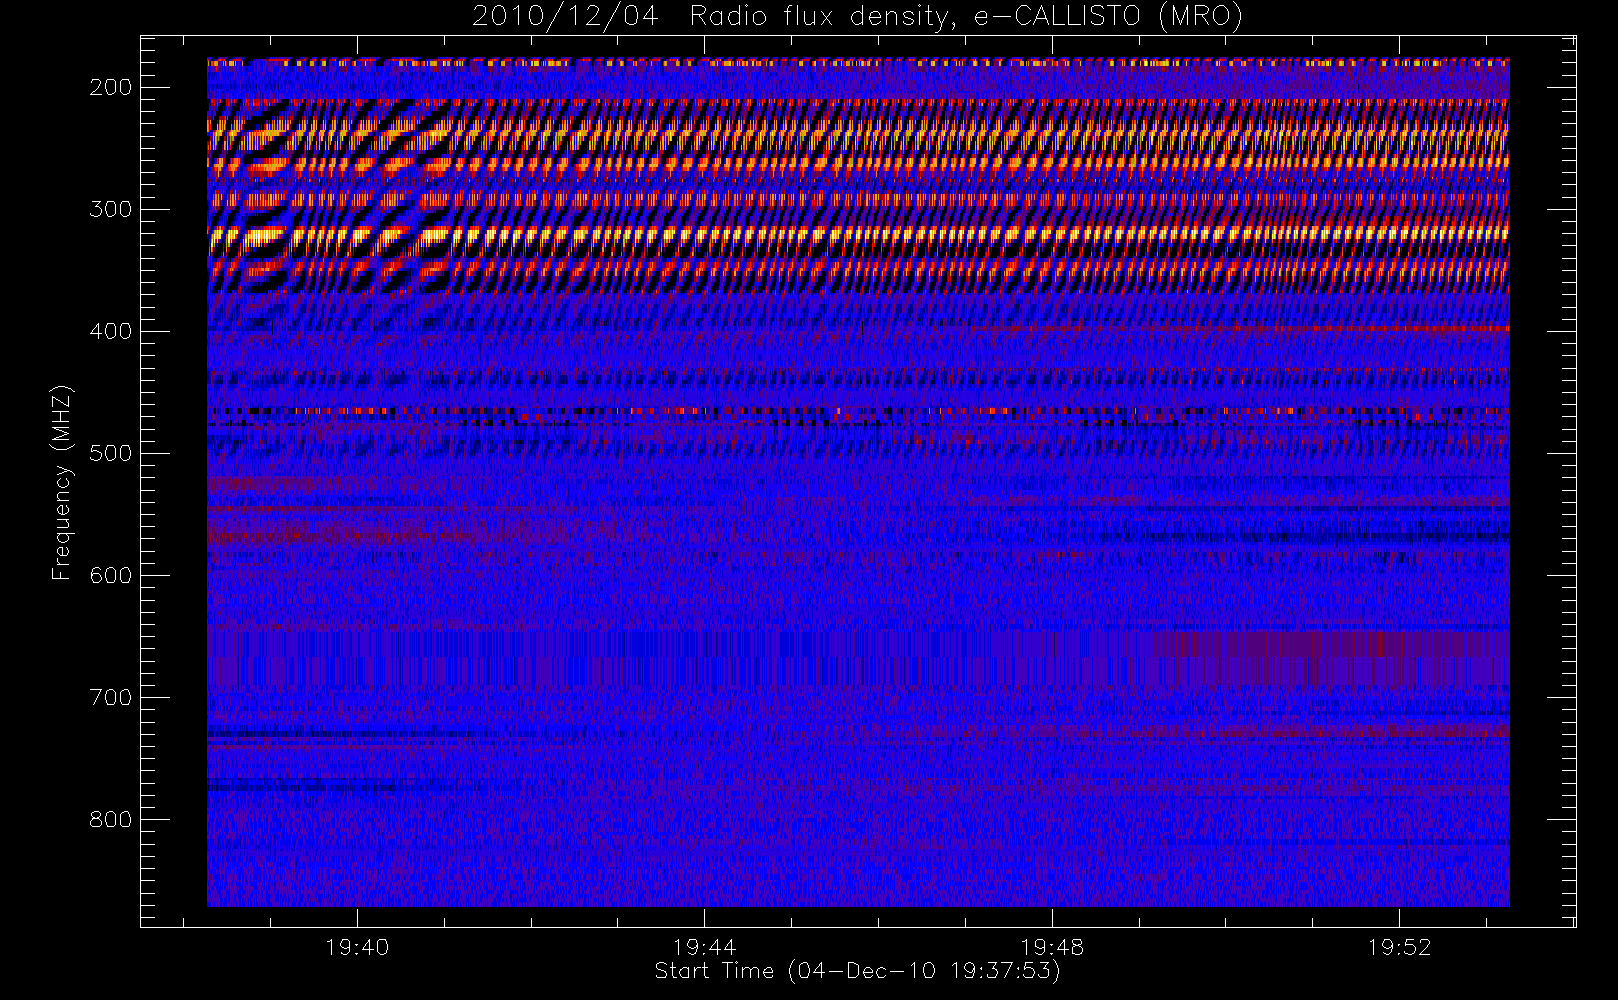Image resolution: width=1618 pixels, height=1000 pixels.
Task: Click the 19:48 time tick label
Action: pyautogui.click(x=1052, y=947)
